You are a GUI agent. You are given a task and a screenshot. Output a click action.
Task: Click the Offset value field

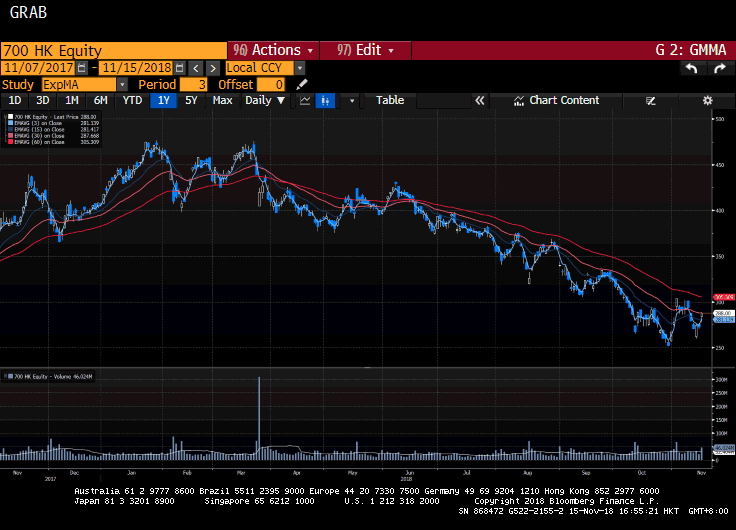click(x=271, y=84)
